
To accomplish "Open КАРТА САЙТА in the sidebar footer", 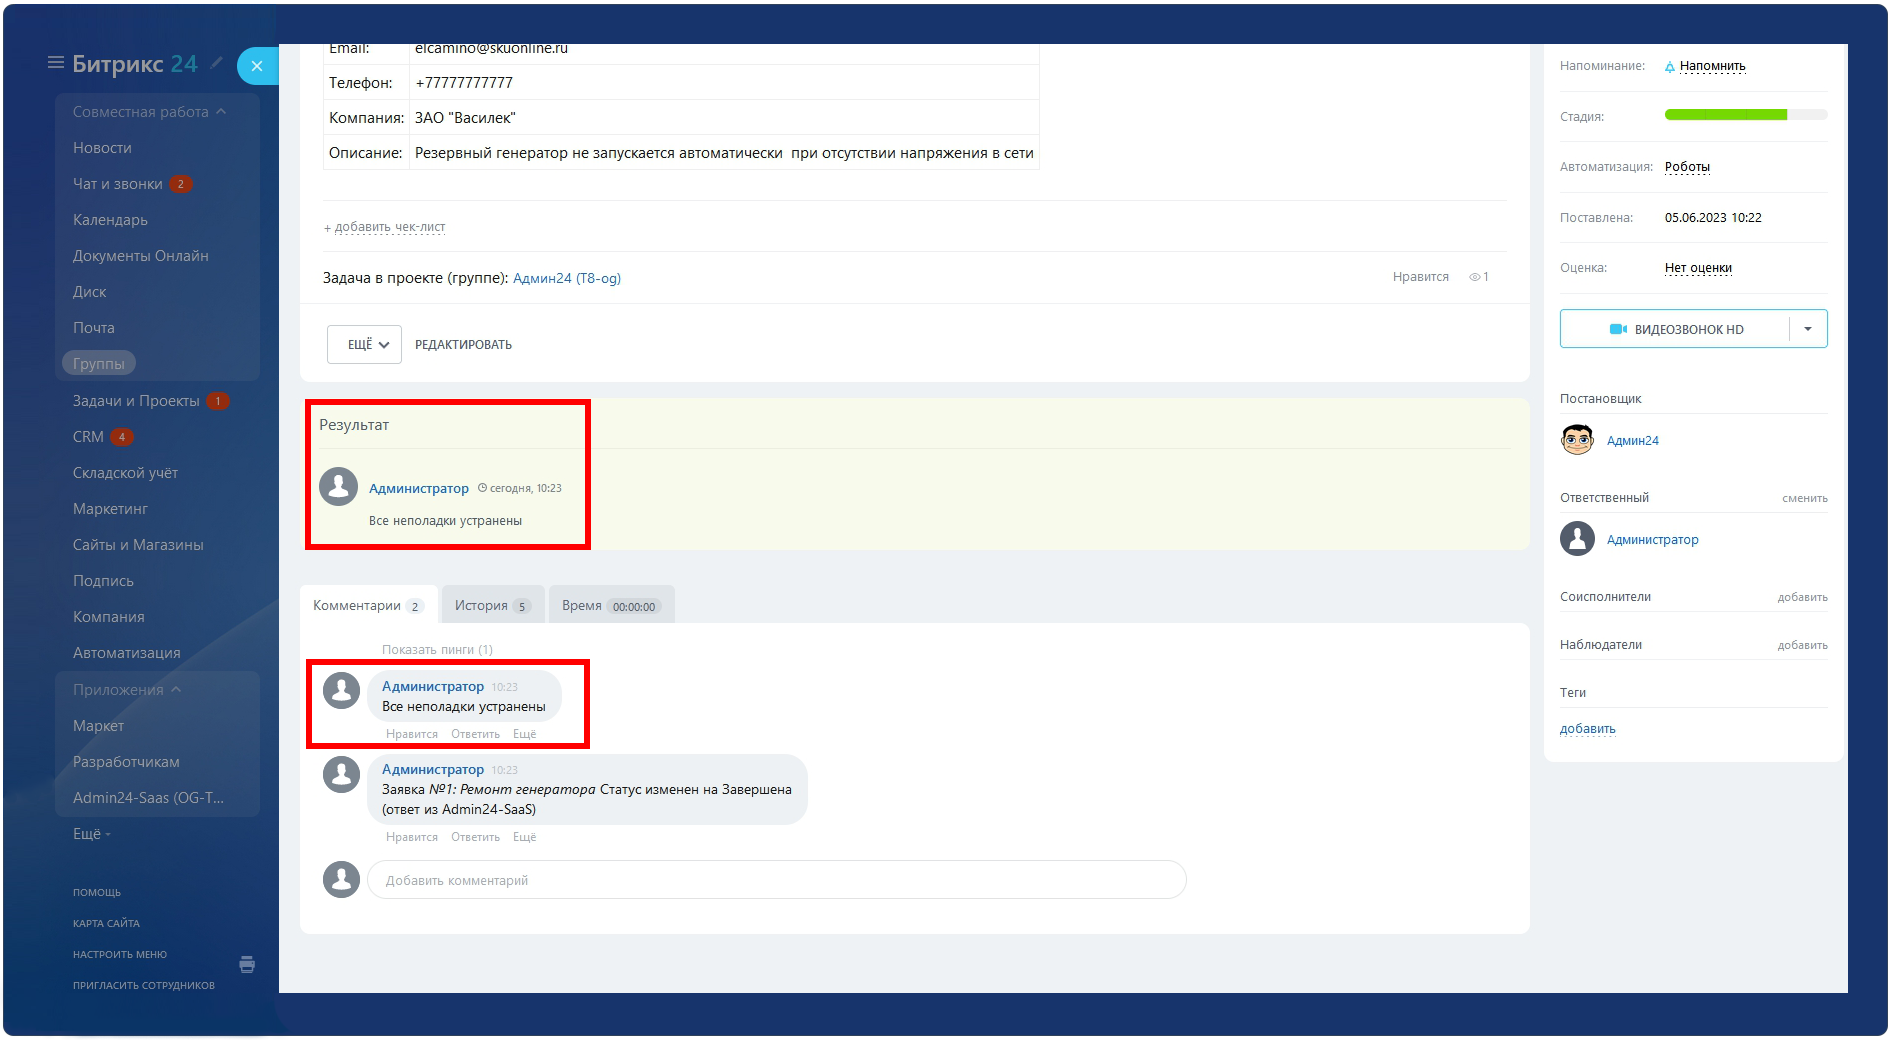I will (106, 923).
